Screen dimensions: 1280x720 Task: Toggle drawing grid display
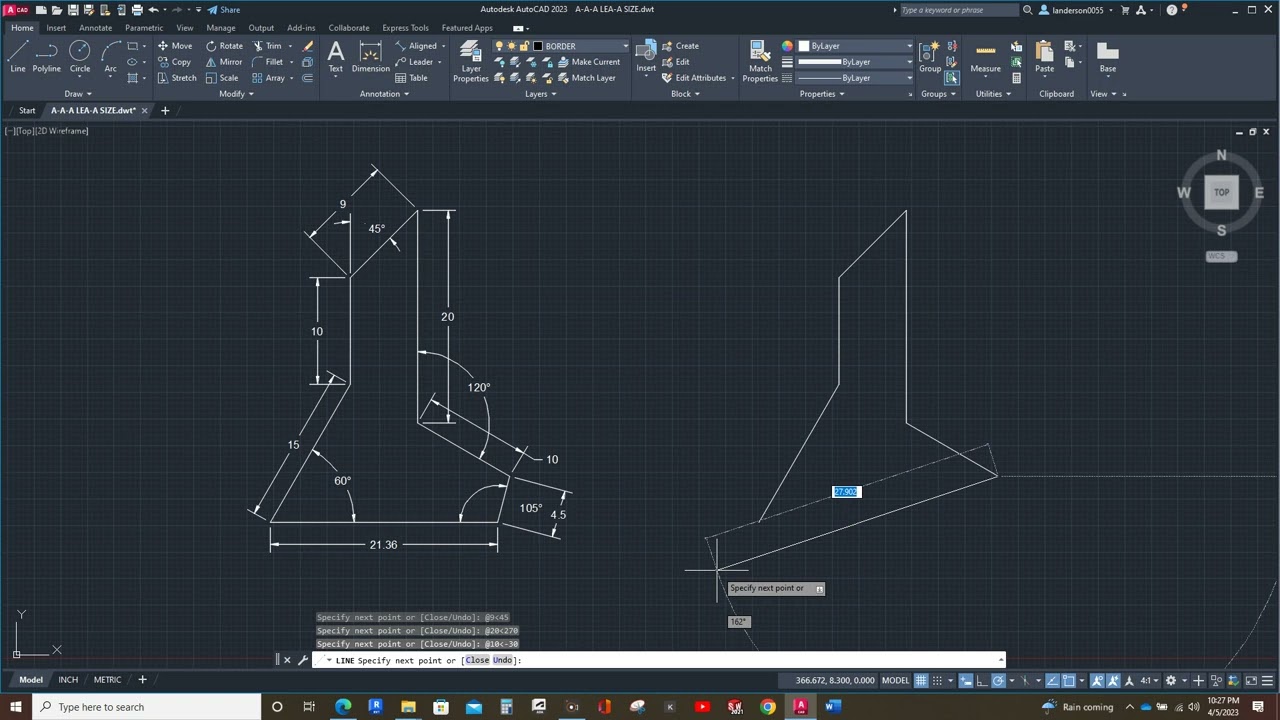pyautogui.click(x=921, y=681)
